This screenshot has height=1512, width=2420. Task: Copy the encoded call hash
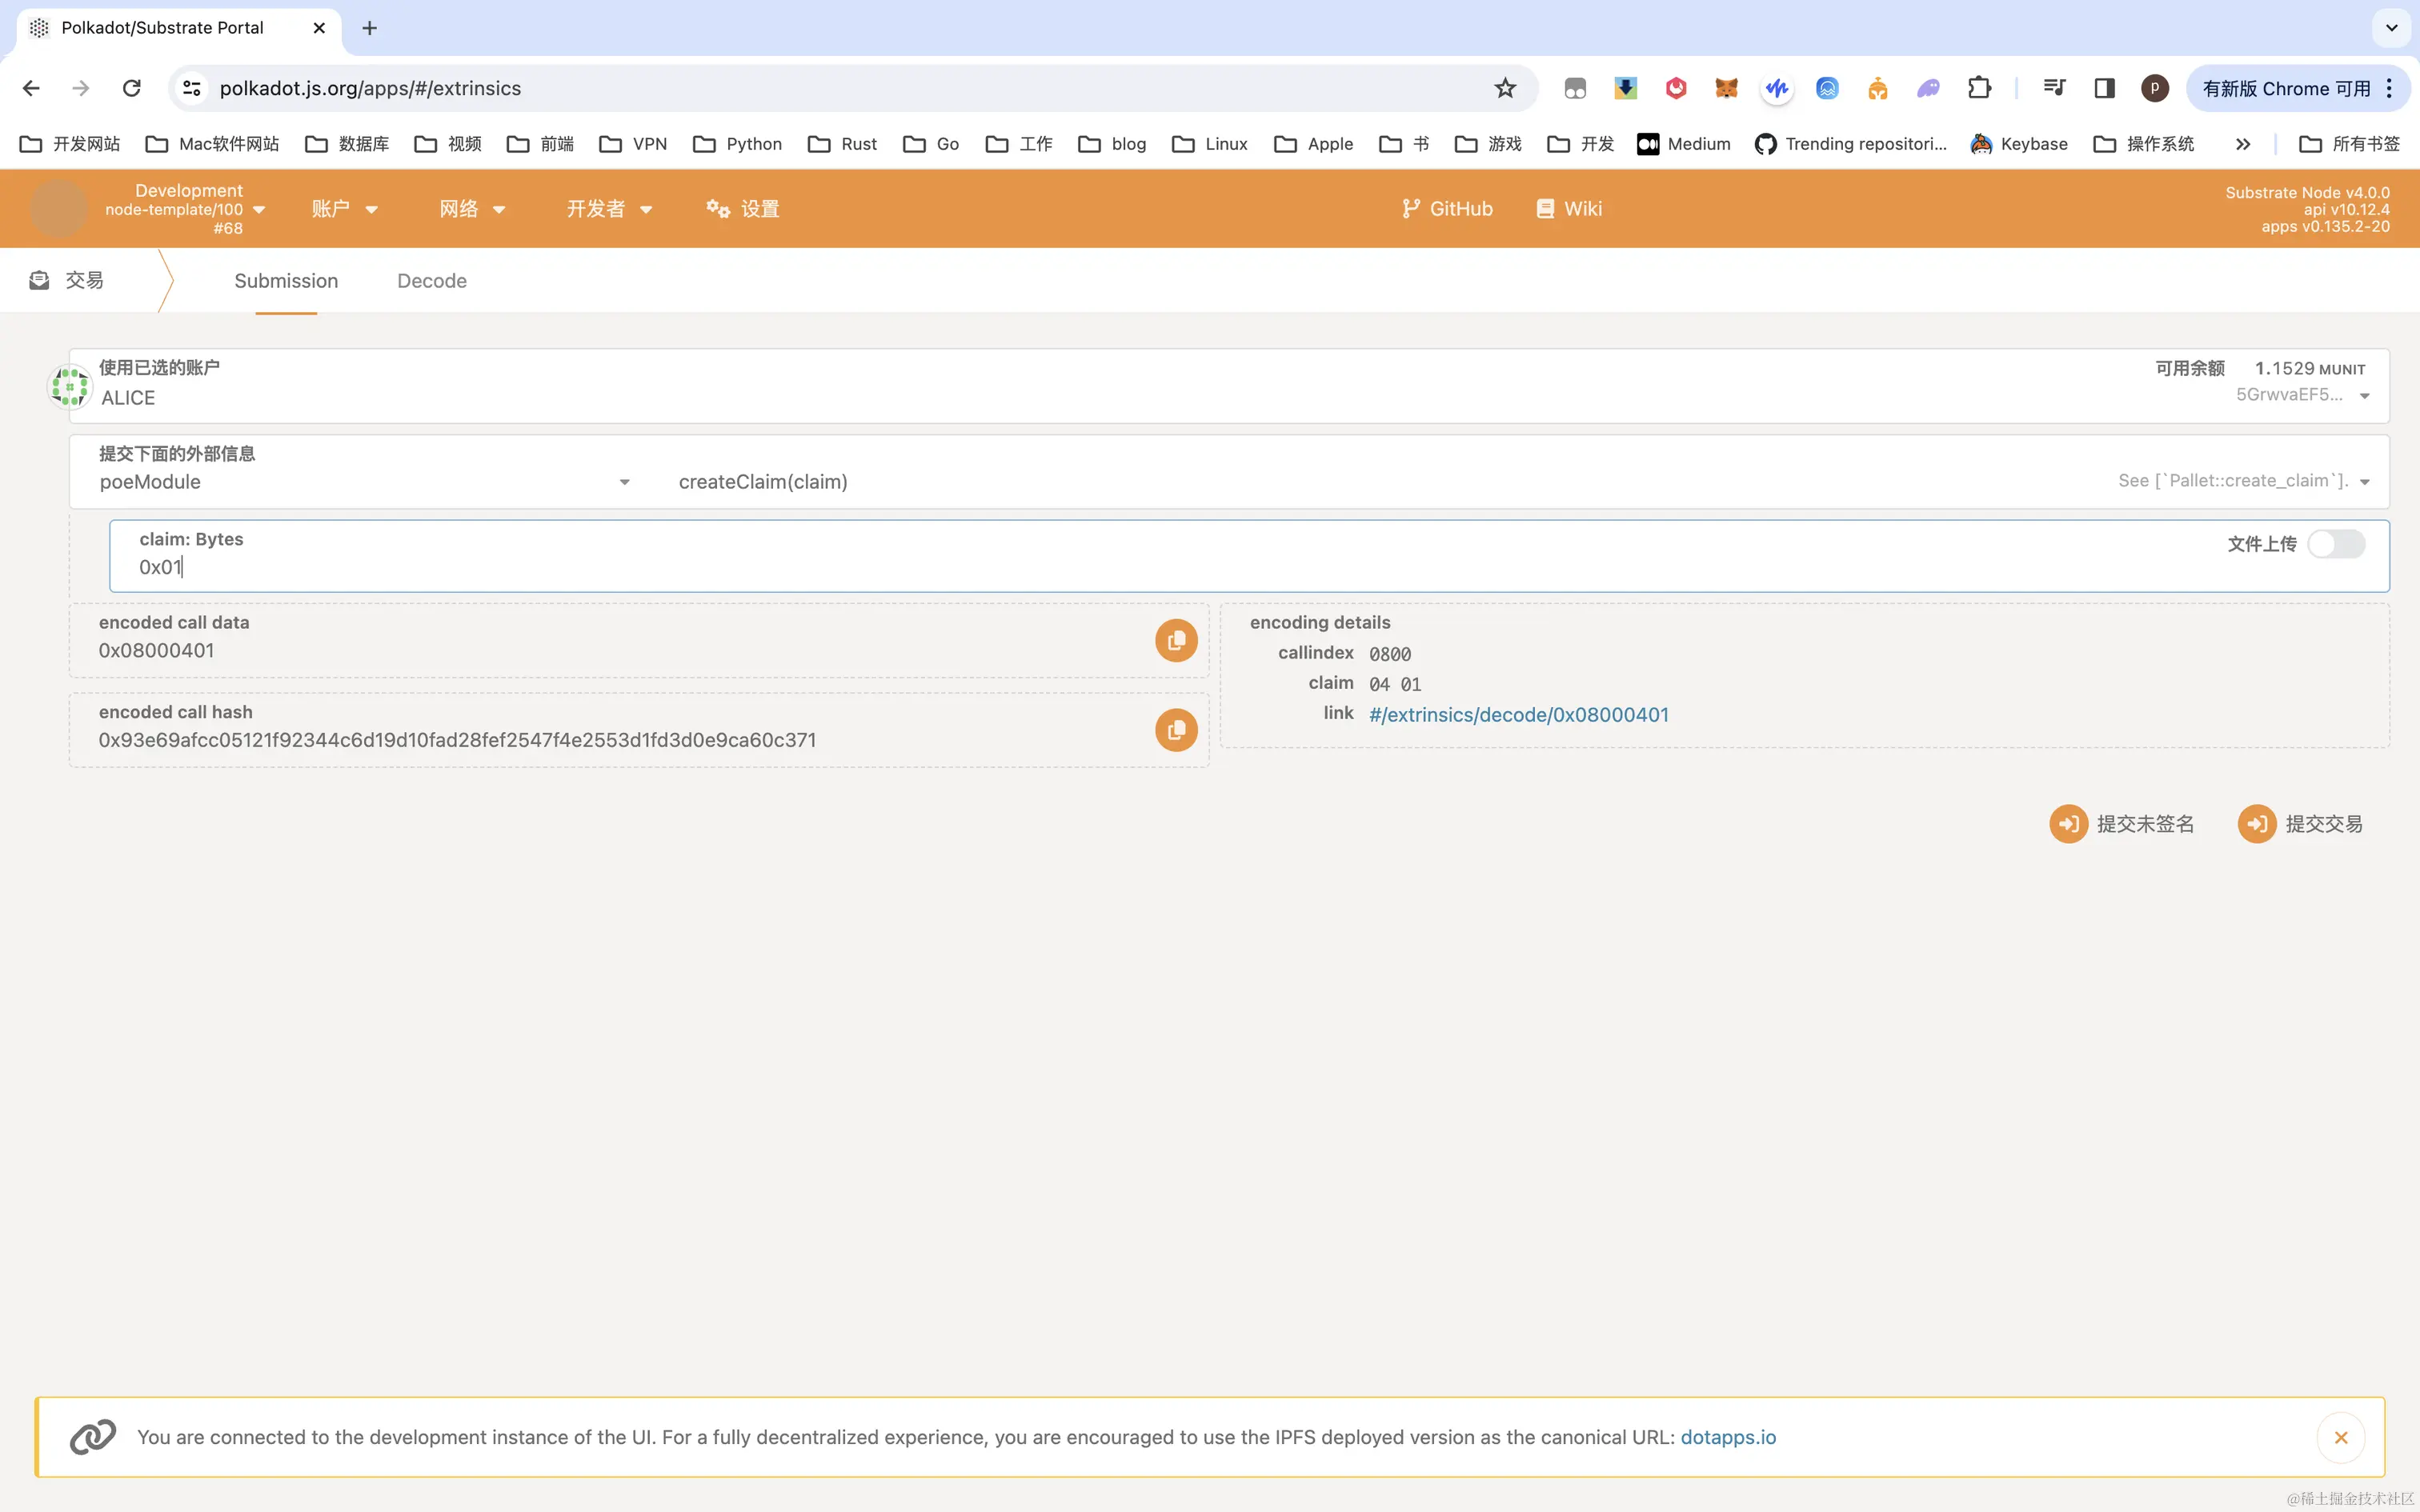1175,730
